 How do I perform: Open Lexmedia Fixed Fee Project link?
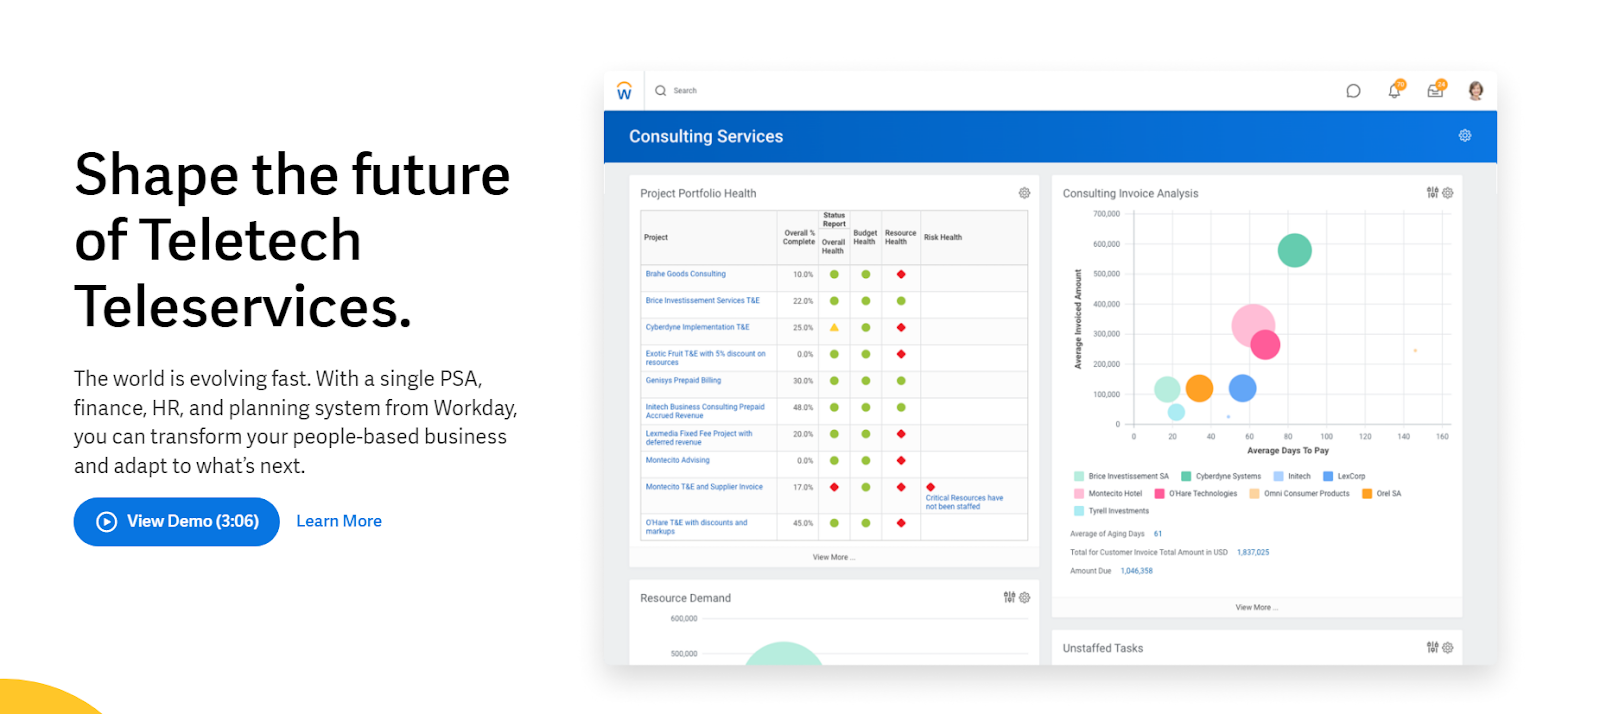[x=699, y=438]
